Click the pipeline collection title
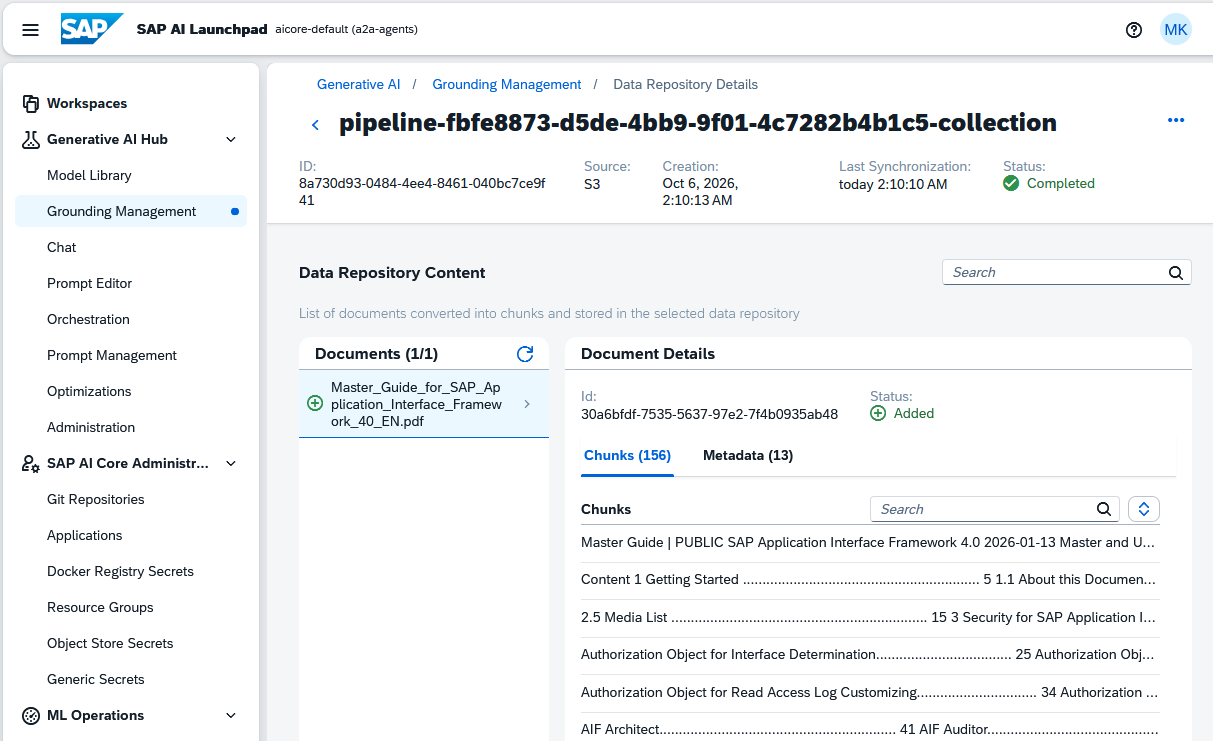 (x=698, y=123)
